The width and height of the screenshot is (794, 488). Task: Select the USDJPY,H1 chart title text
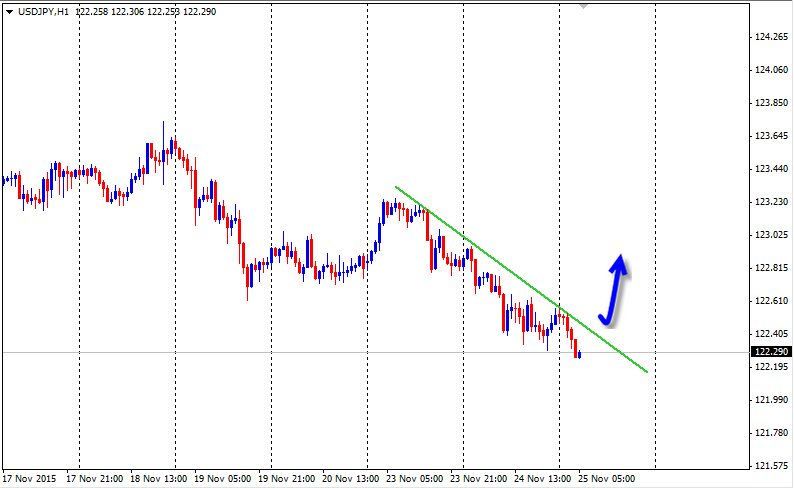coord(44,12)
